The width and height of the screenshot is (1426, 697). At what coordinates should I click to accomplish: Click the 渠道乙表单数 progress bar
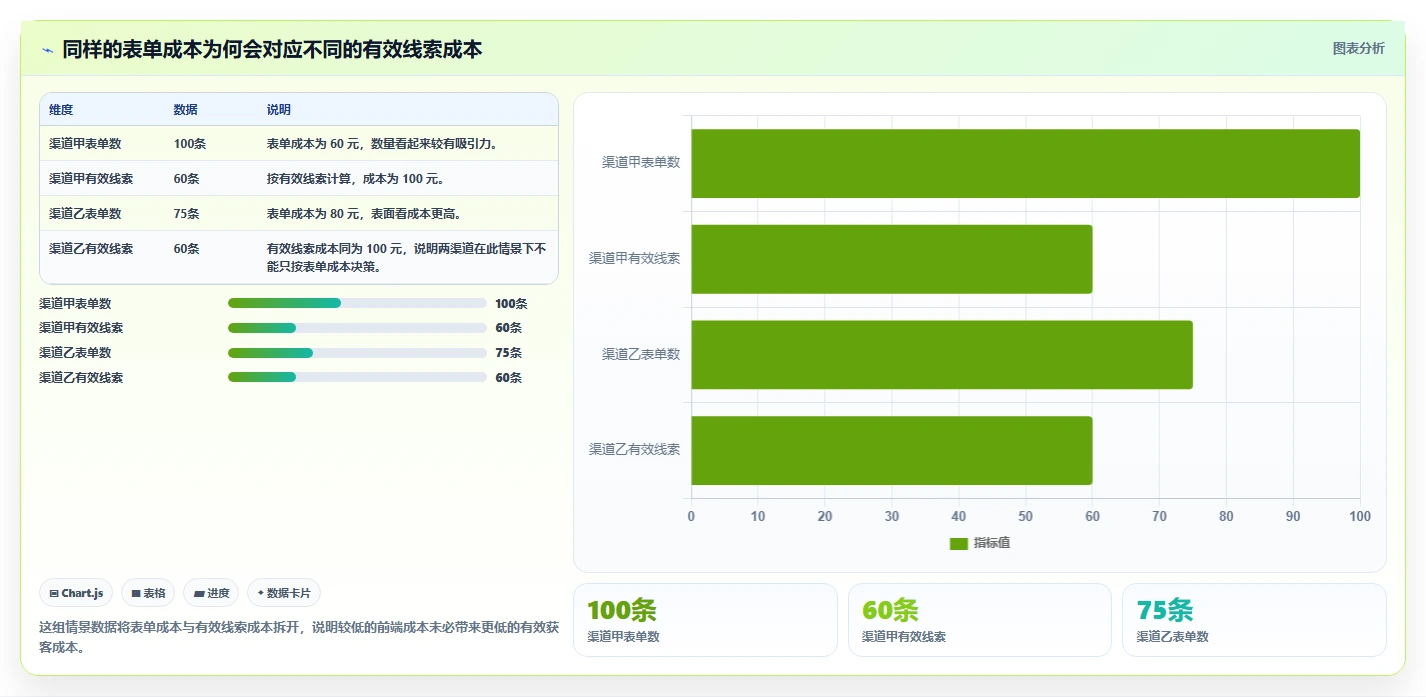click(357, 353)
